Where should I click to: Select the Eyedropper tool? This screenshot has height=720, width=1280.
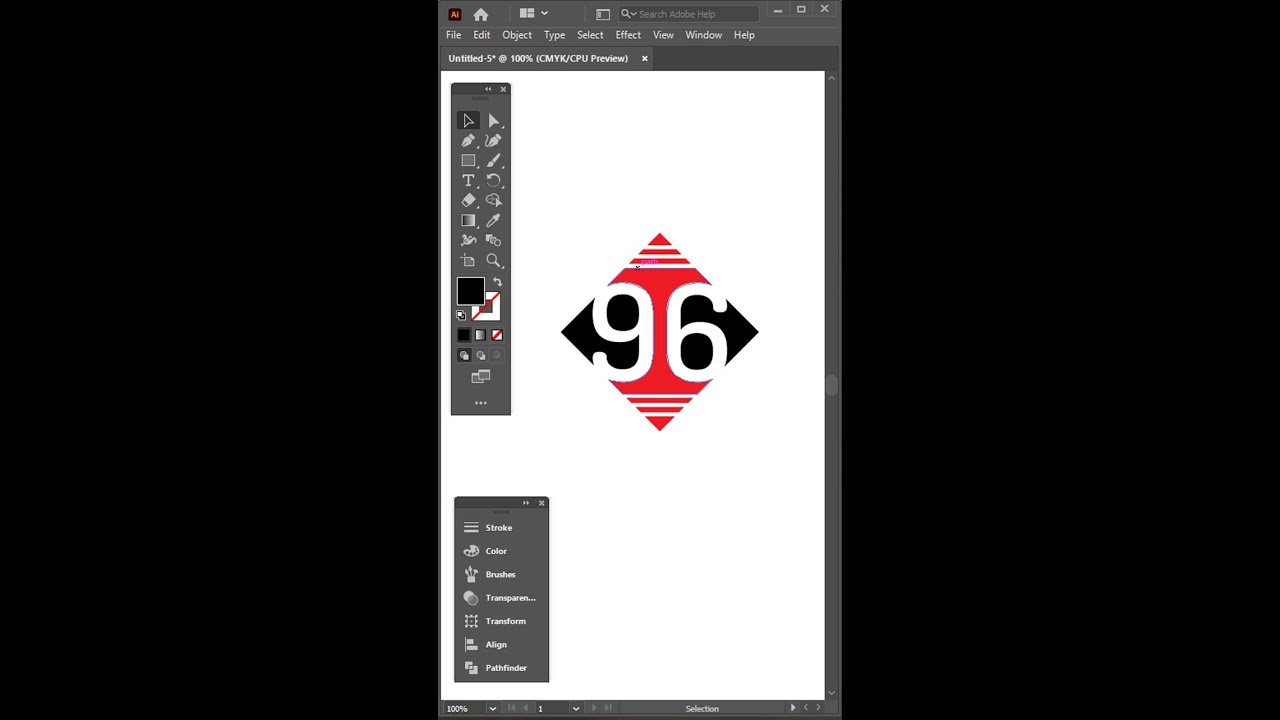click(x=494, y=221)
